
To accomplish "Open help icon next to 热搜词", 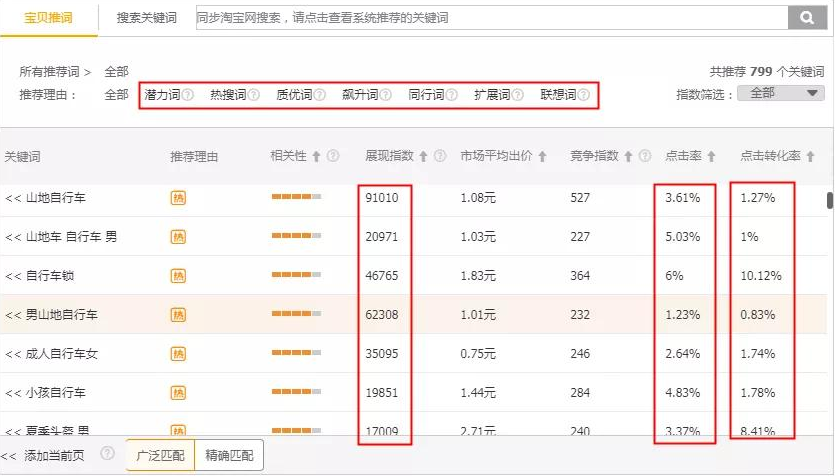I will point(253,95).
